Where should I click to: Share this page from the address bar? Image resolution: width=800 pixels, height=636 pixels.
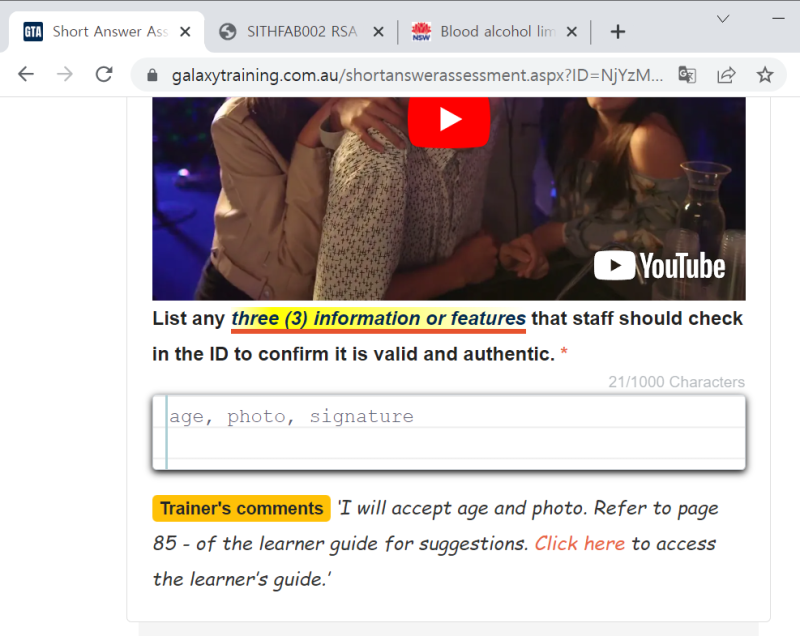point(726,75)
